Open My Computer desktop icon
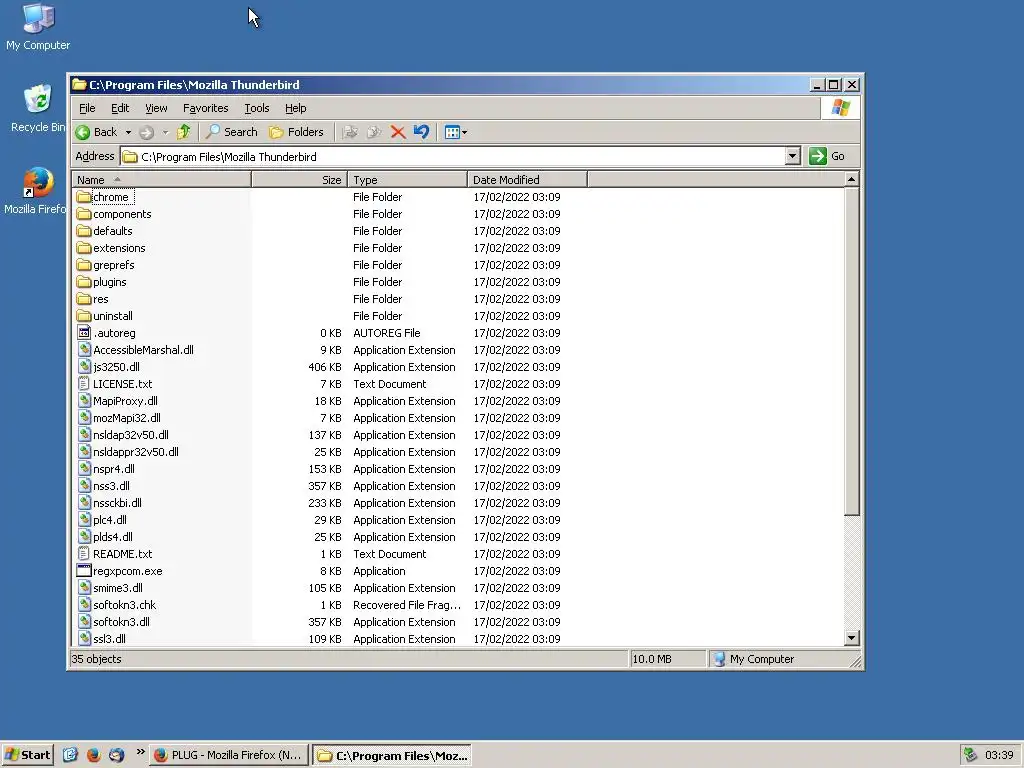The width and height of the screenshot is (1024, 768). (38, 27)
